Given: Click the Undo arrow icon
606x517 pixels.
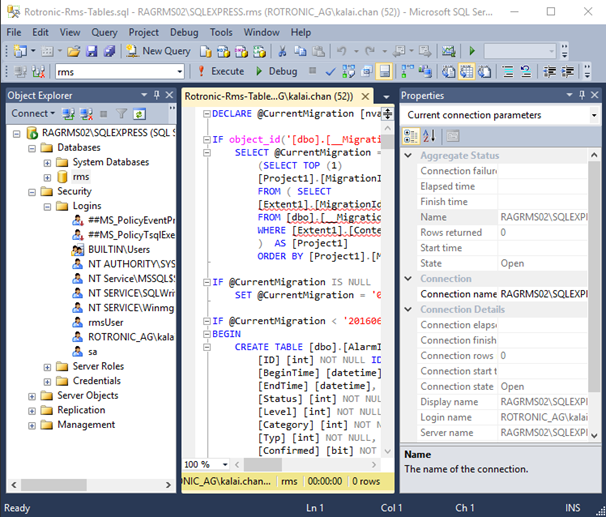Looking at the screenshot, I should (342, 51).
